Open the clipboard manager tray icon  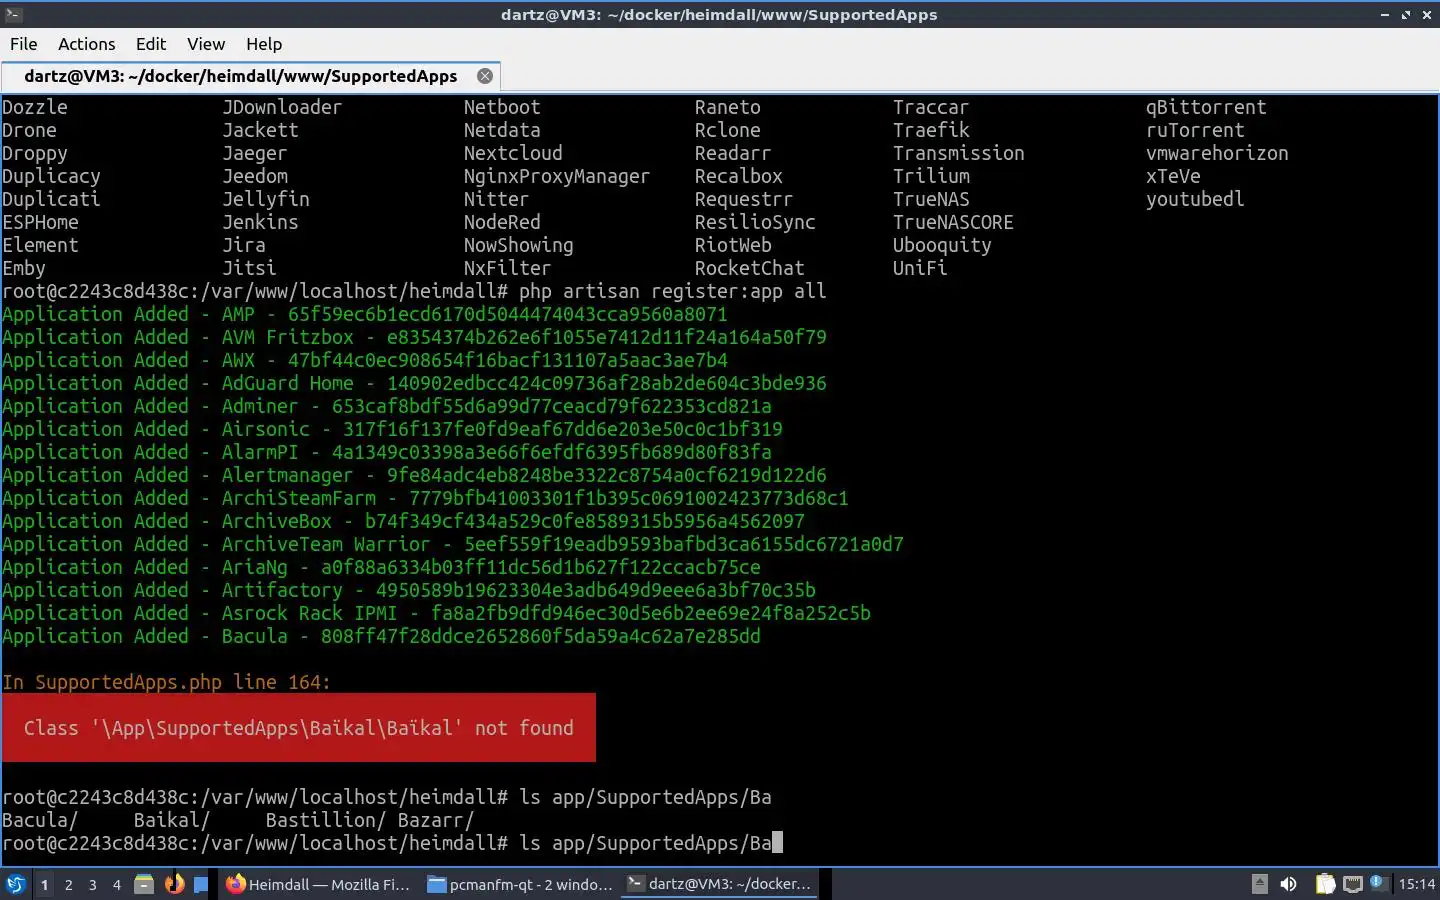(1325, 884)
